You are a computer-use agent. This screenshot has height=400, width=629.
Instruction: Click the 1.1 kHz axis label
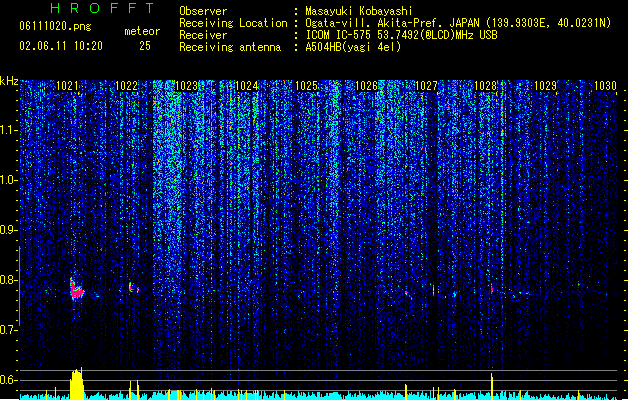9,130
